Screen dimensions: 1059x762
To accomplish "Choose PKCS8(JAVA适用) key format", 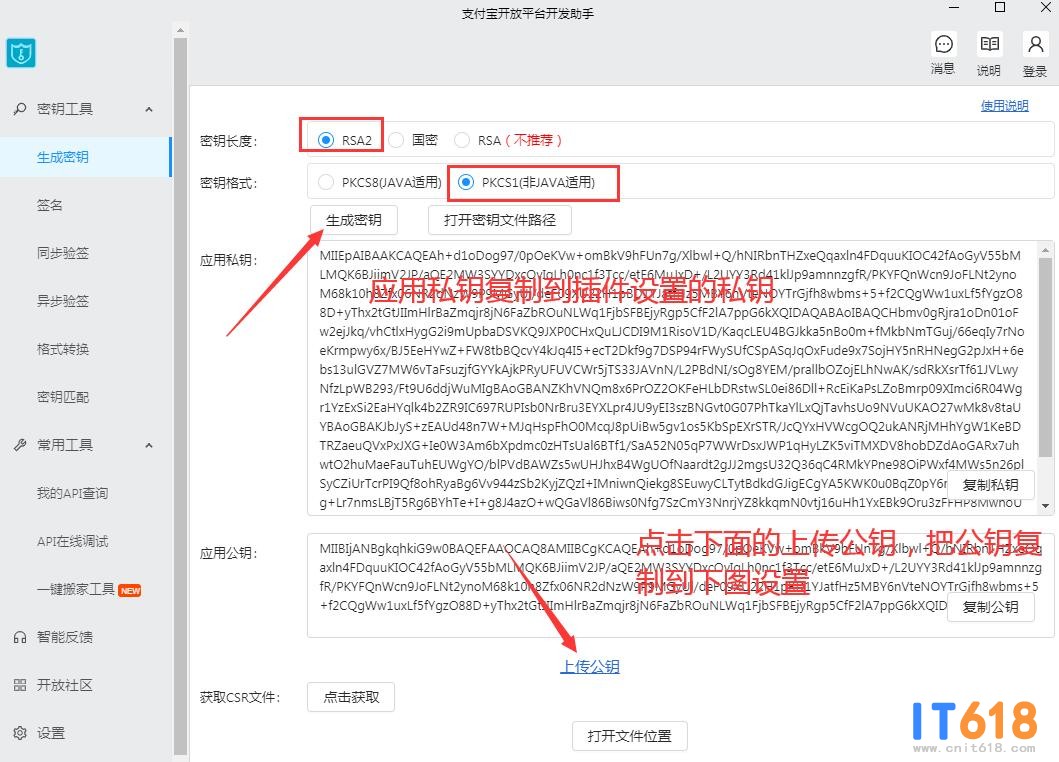I will click(326, 182).
